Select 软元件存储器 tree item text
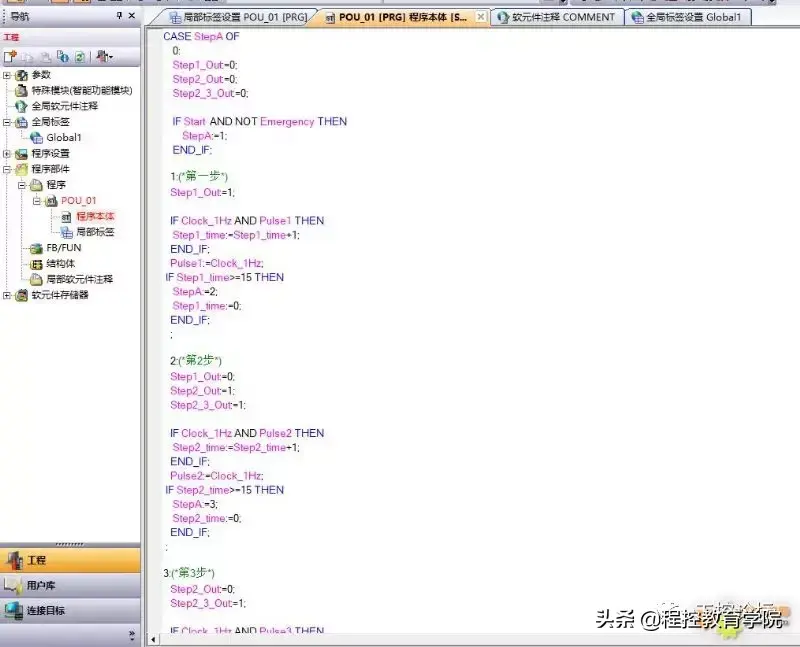The width and height of the screenshot is (800, 647). 60,295
